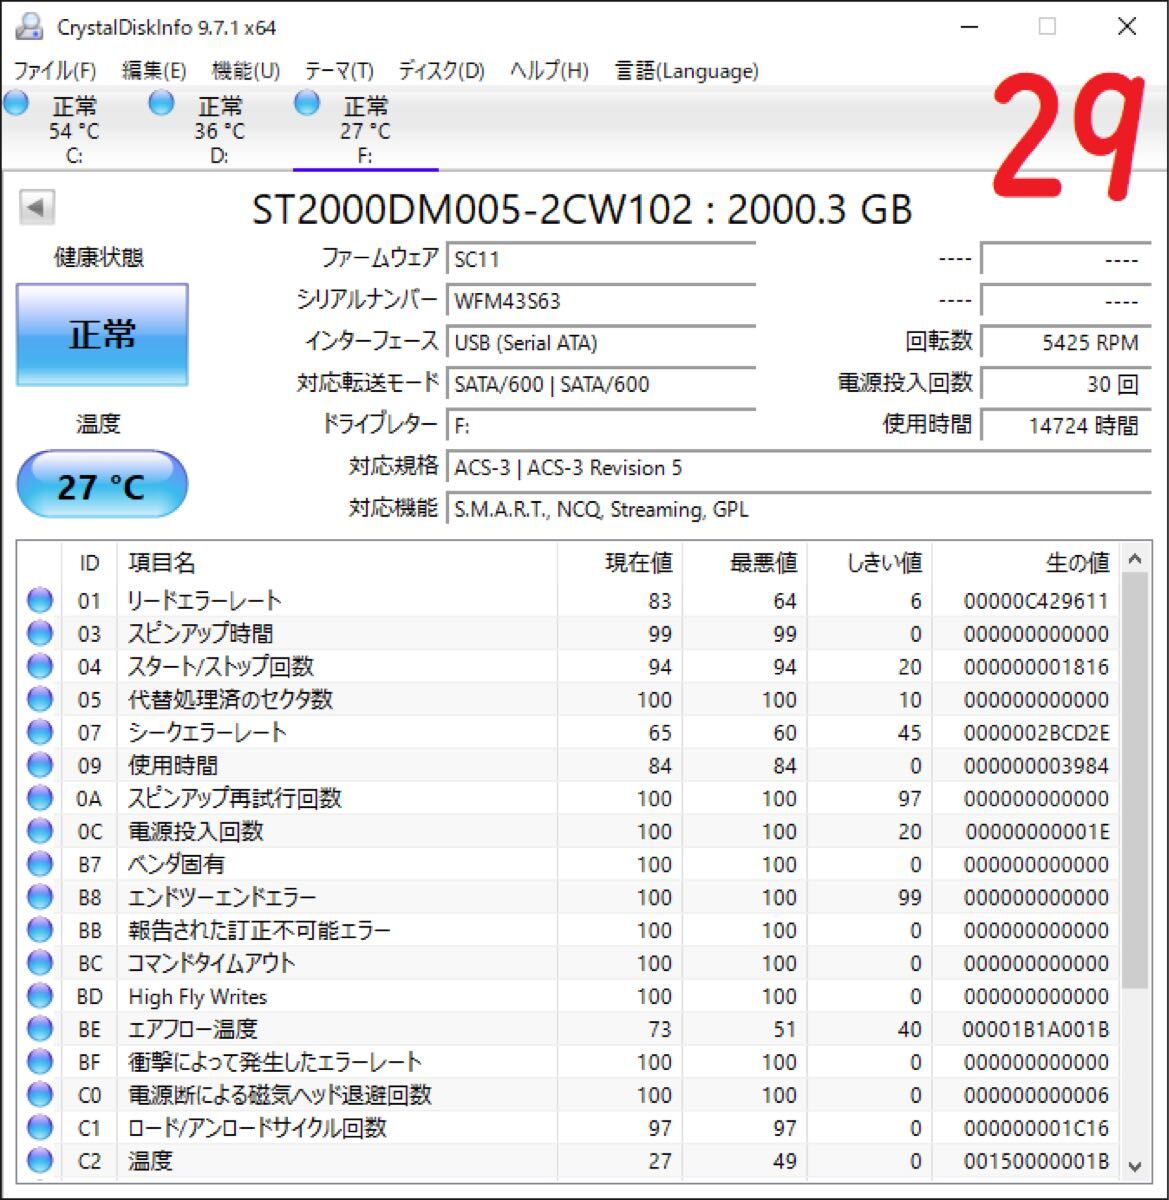The height and width of the screenshot is (1200, 1169).
Task: Click raw value 000000001C16
Action: pos(1036,1129)
